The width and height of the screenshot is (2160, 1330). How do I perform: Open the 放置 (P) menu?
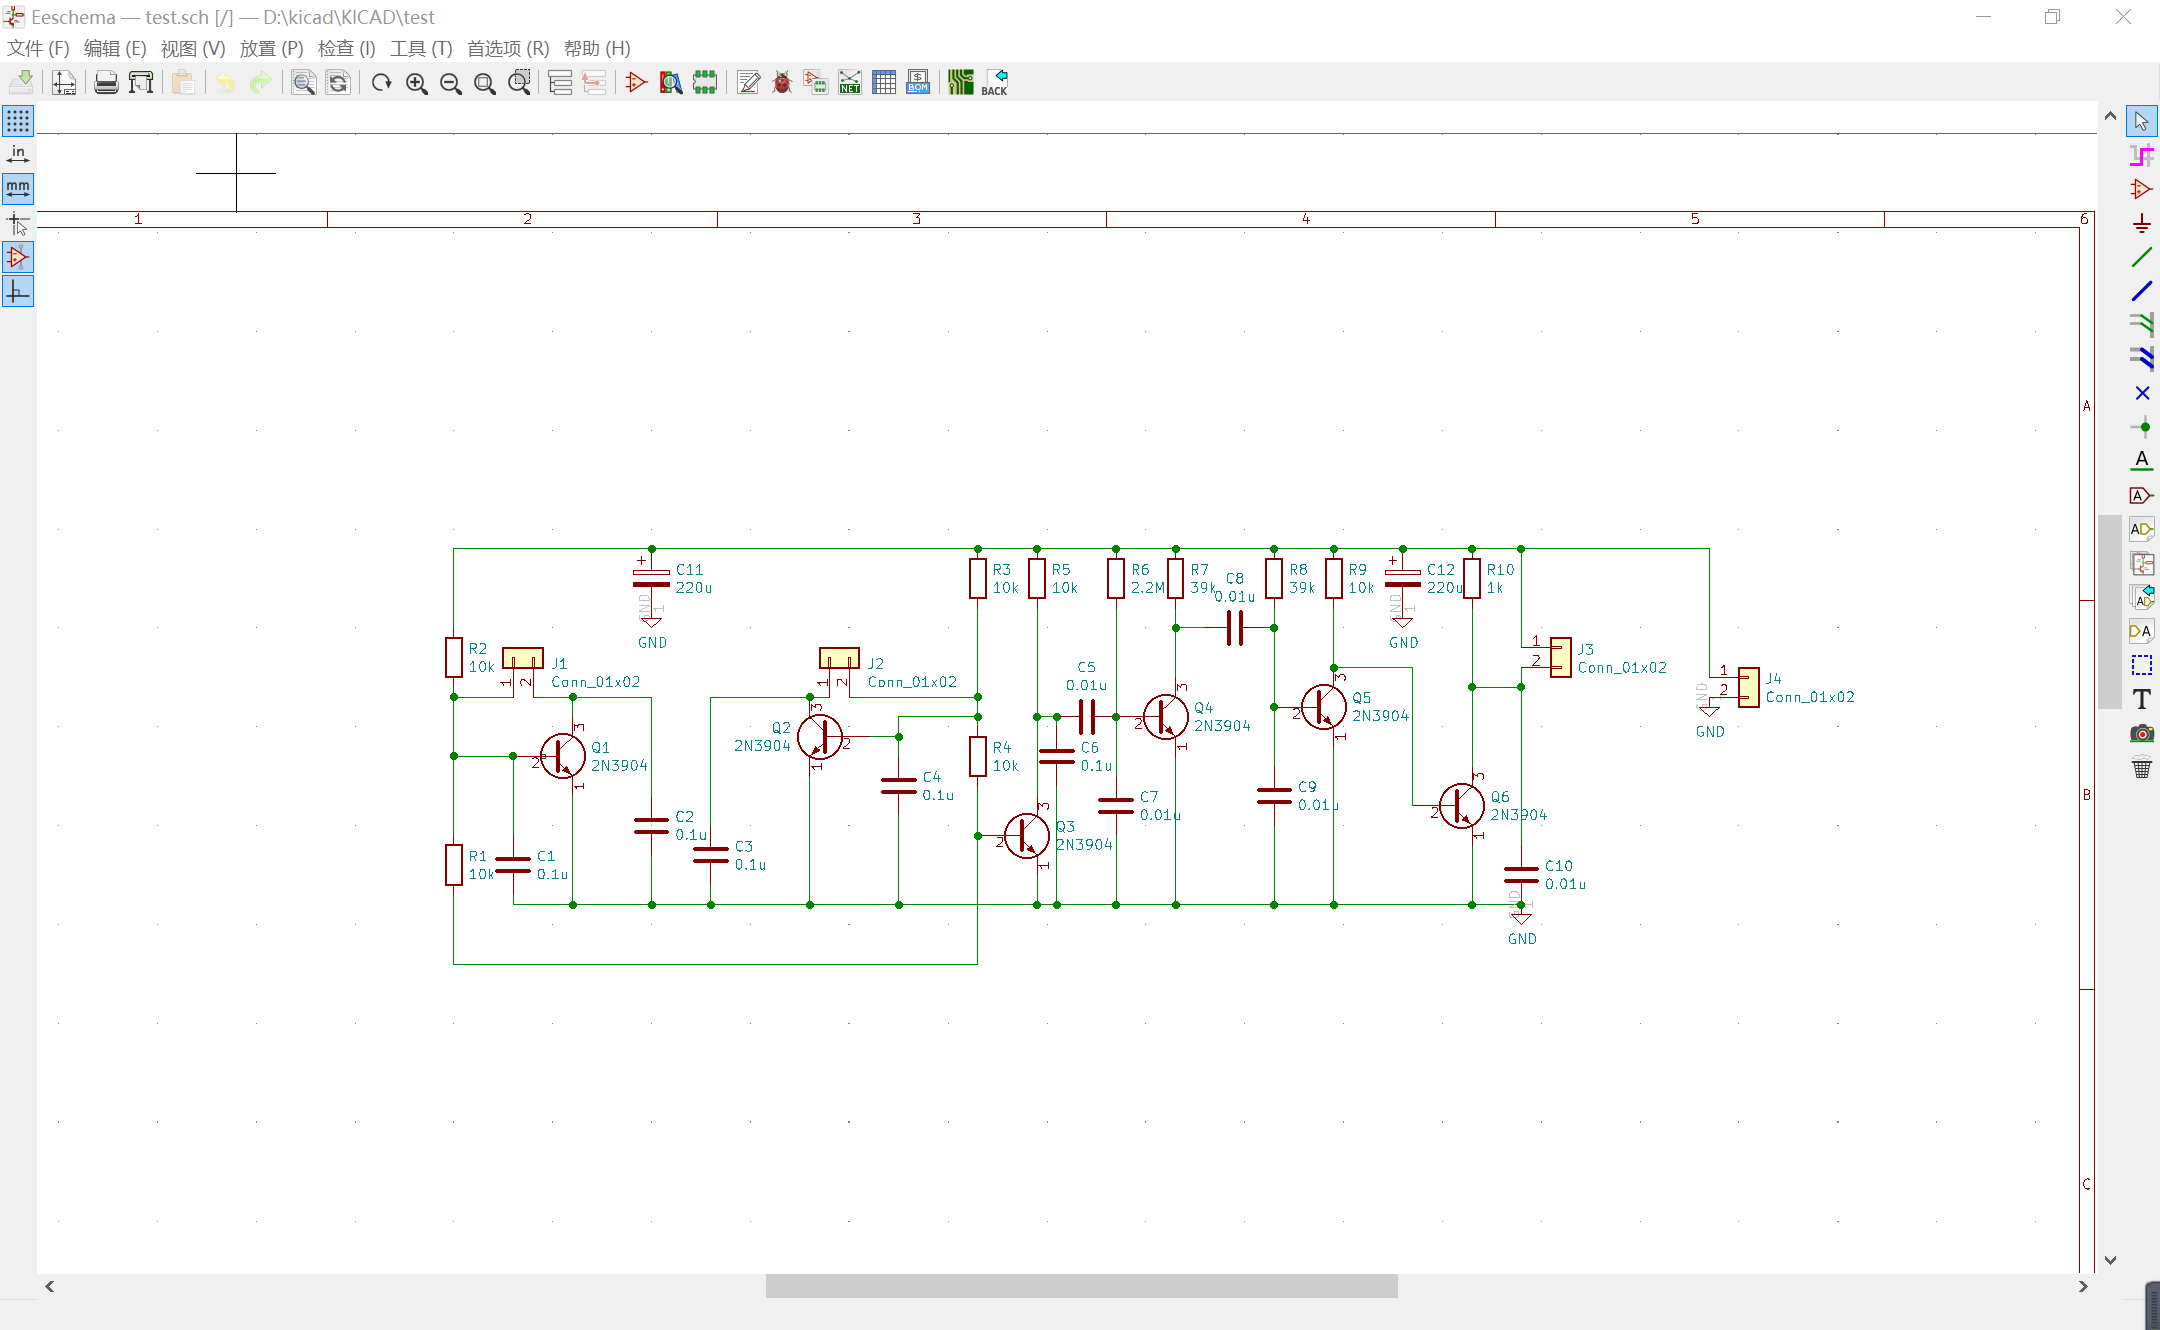[x=271, y=48]
